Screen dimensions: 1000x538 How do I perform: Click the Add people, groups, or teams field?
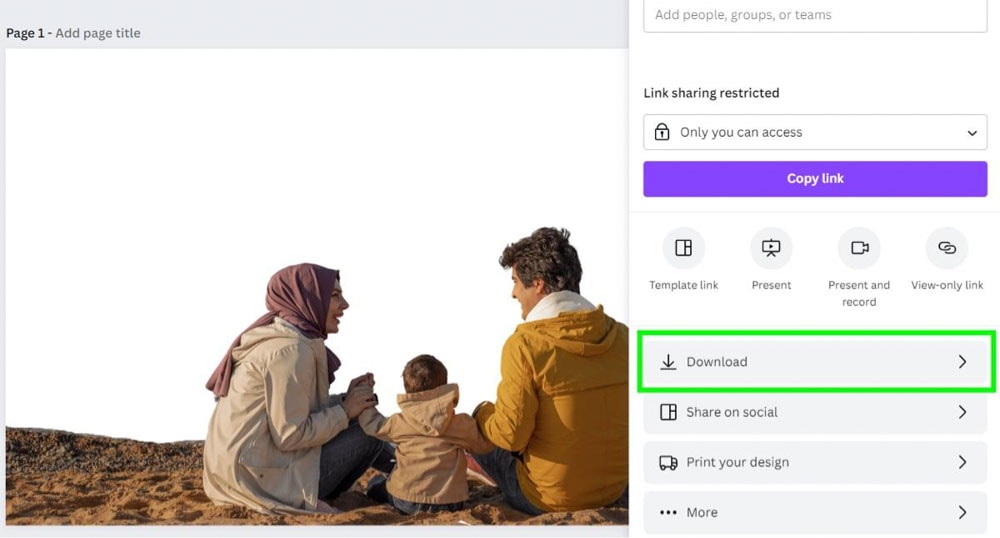(815, 15)
